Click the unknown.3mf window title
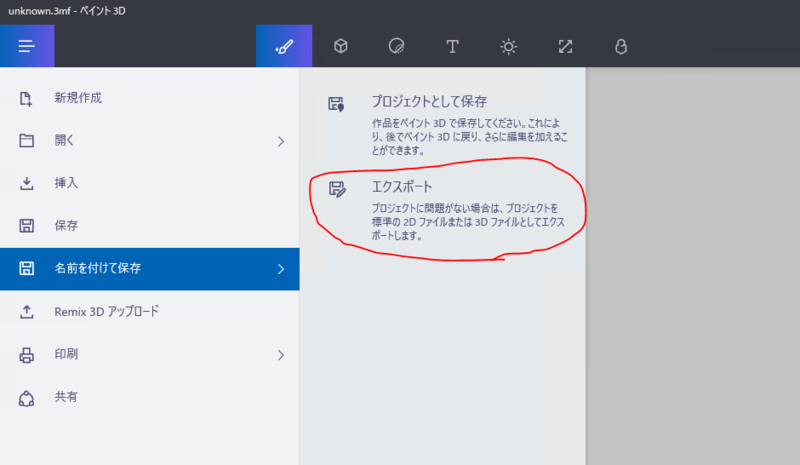Image resolution: width=800 pixels, height=465 pixels. coord(67,11)
